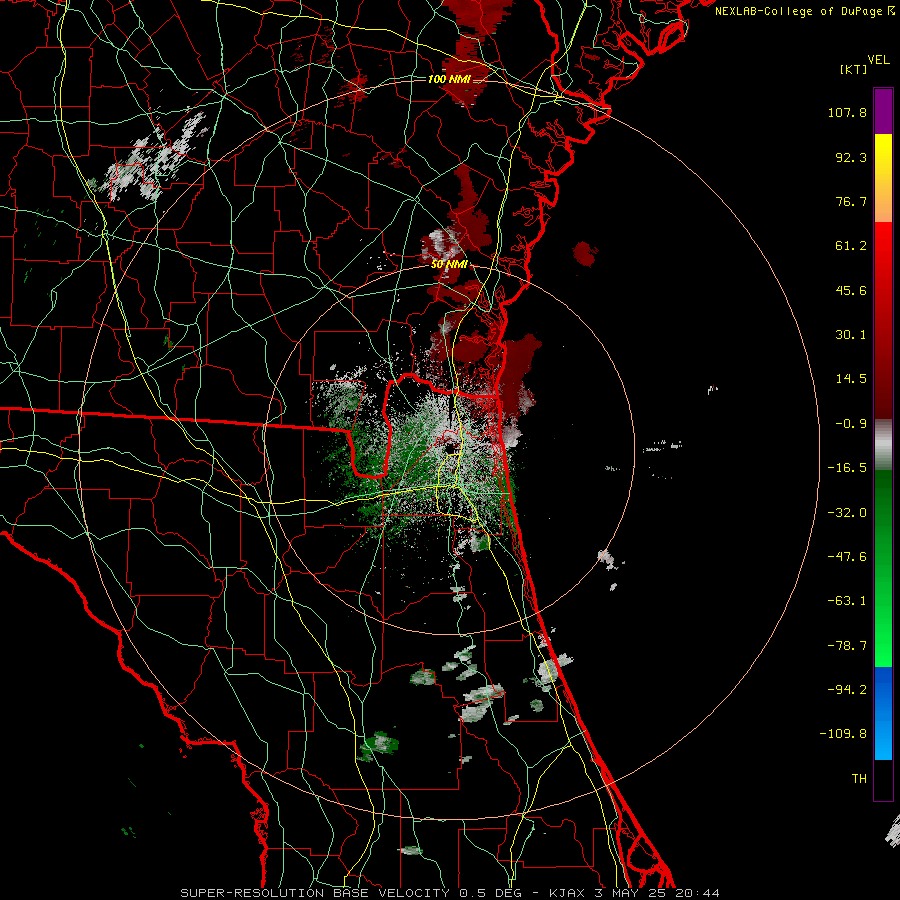
Task: Click the 45.6 velocity scale value
Action: pyautogui.click(x=851, y=290)
